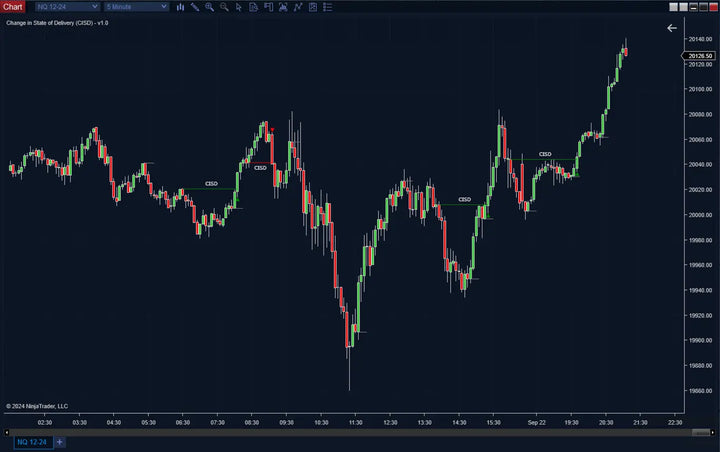The height and width of the screenshot is (452, 720).
Task: Select the NQ 12-24 tab at bottom
Action: pos(31,441)
